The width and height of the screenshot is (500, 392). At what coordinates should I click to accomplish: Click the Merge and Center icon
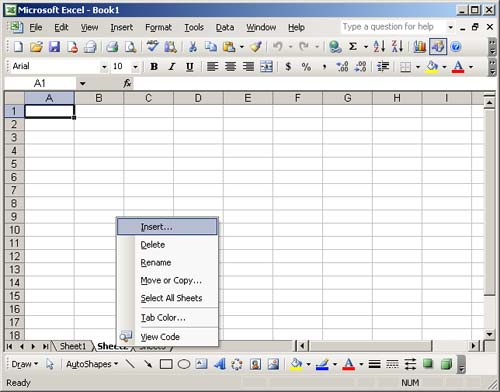coord(266,67)
